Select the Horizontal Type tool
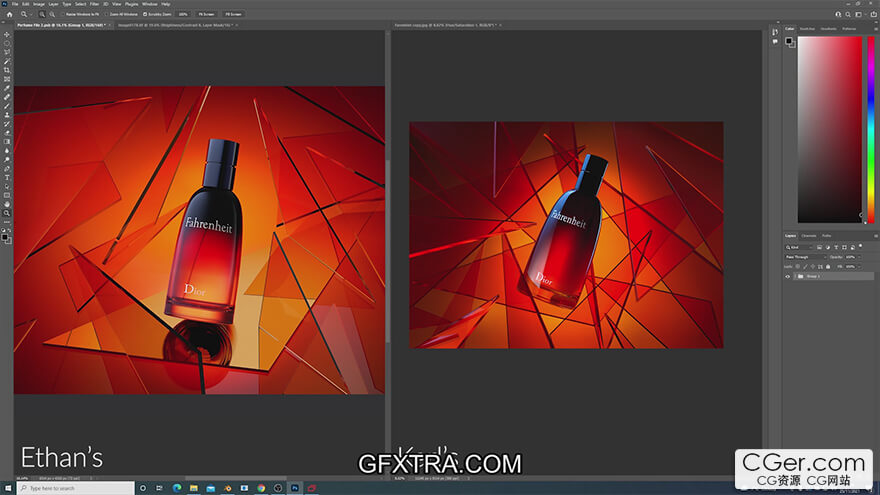This screenshot has width=880, height=495. (7, 177)
